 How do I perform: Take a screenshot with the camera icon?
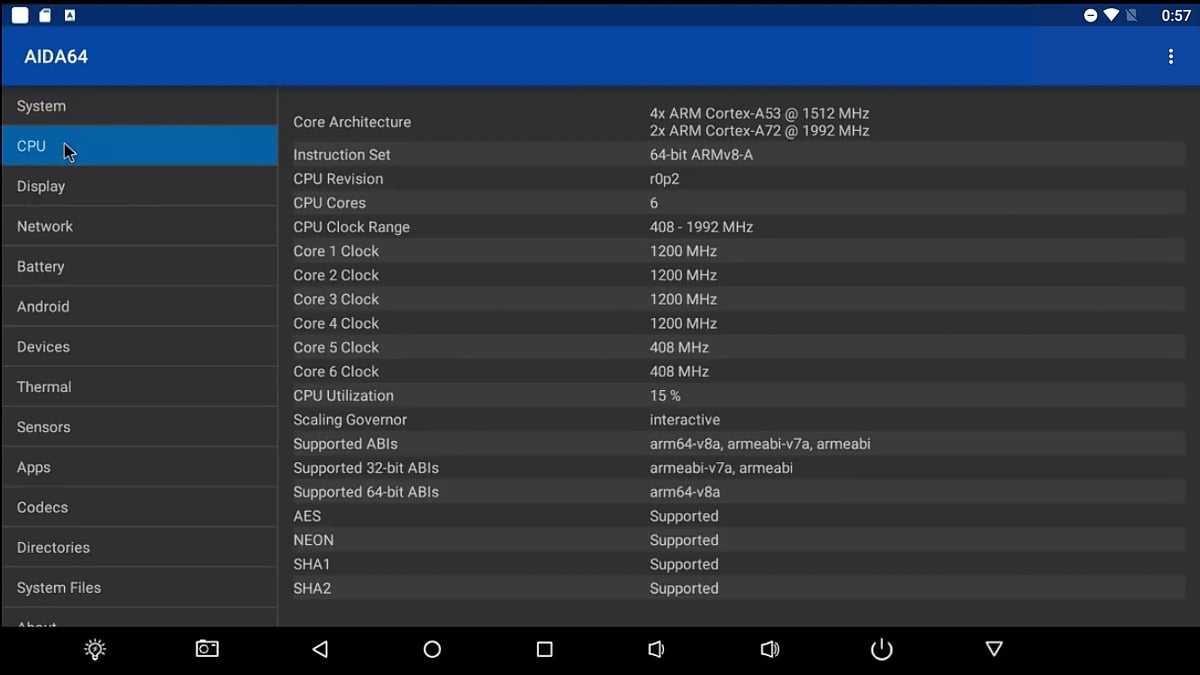(x=207, y=649)
